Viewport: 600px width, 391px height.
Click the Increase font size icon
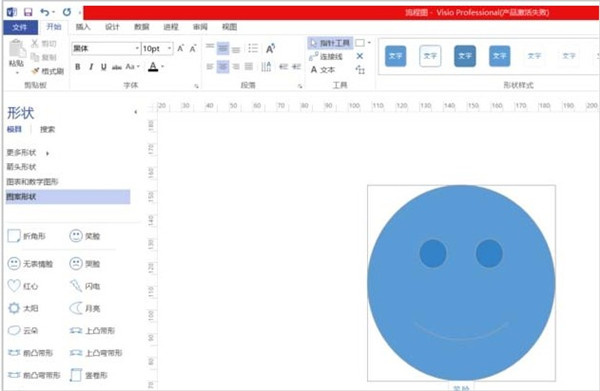(180, 48)
